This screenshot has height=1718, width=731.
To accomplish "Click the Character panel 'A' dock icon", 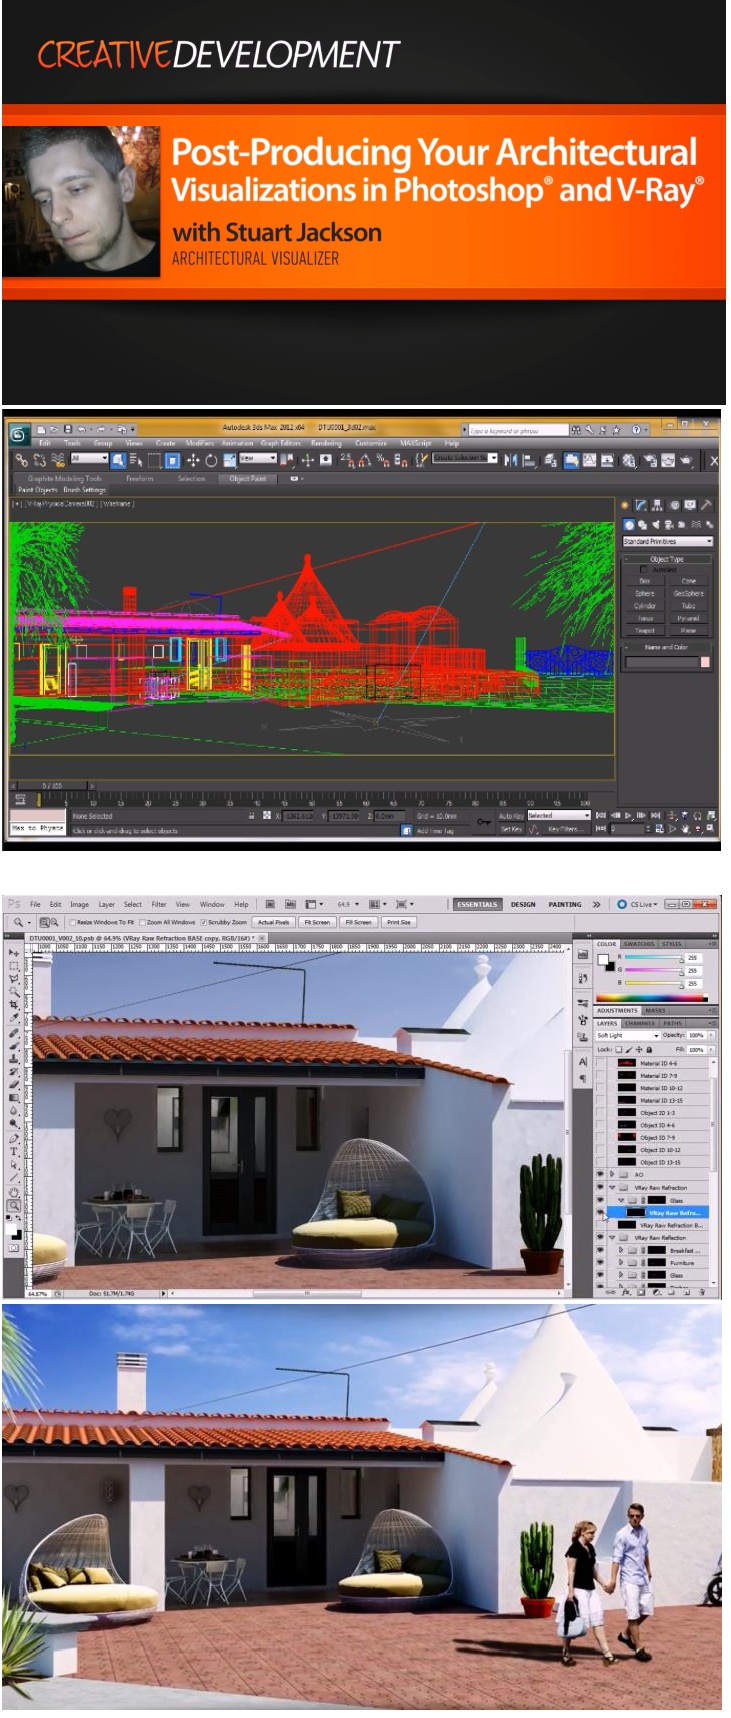I will (x=583, y=1062).
